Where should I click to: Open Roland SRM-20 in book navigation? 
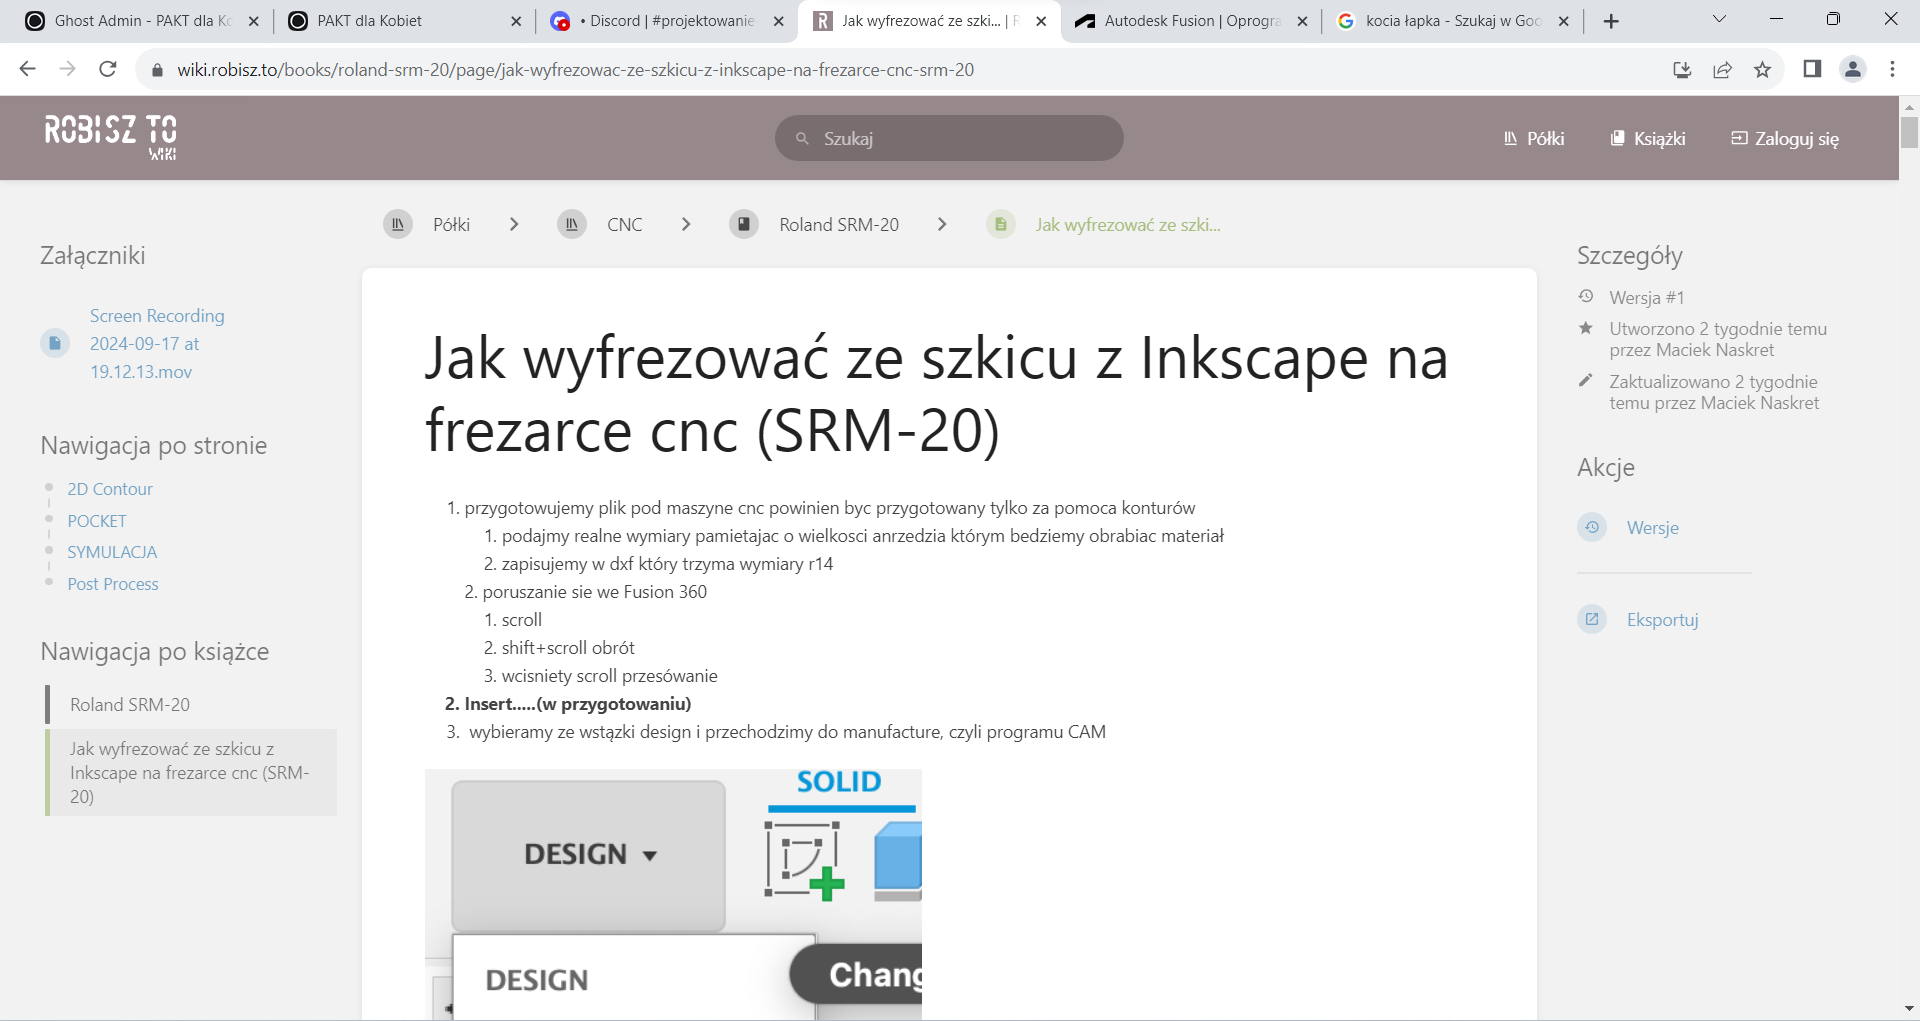[130, 704]
